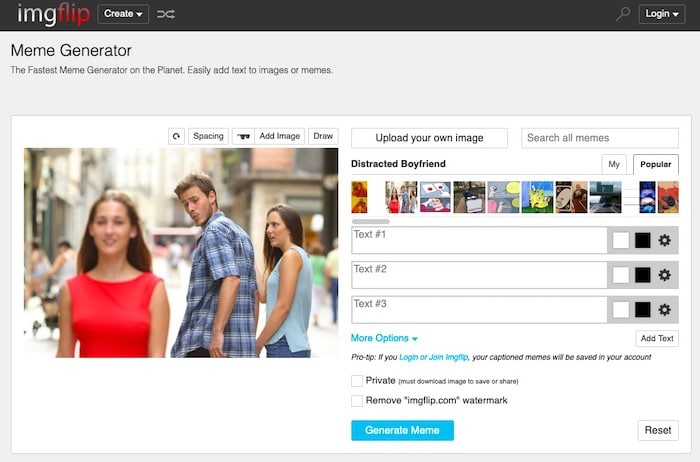The image size is (700, 462).
Task: Open settings gear for Text #3
Action: click(x=664, y=310)
